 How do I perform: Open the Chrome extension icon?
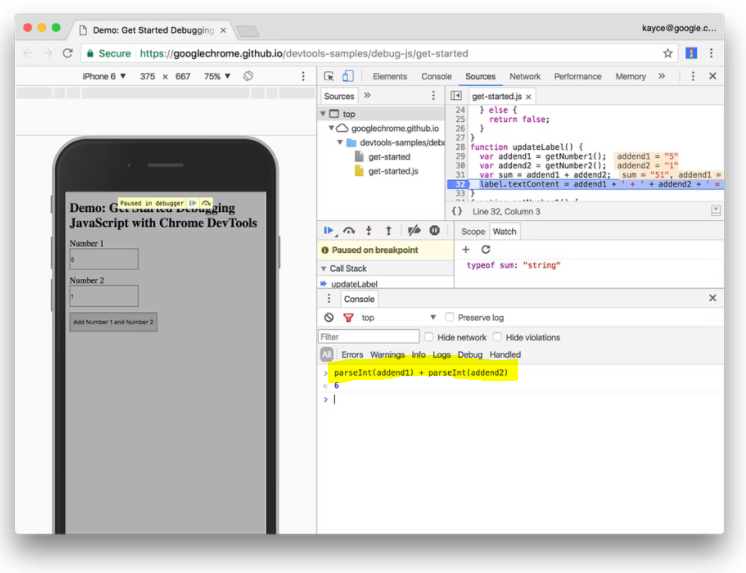[x=691, y=53]
